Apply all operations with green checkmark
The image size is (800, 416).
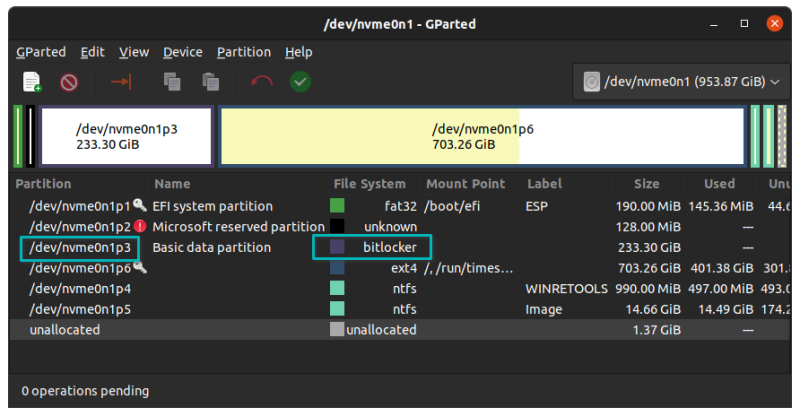tap(300, 82)
